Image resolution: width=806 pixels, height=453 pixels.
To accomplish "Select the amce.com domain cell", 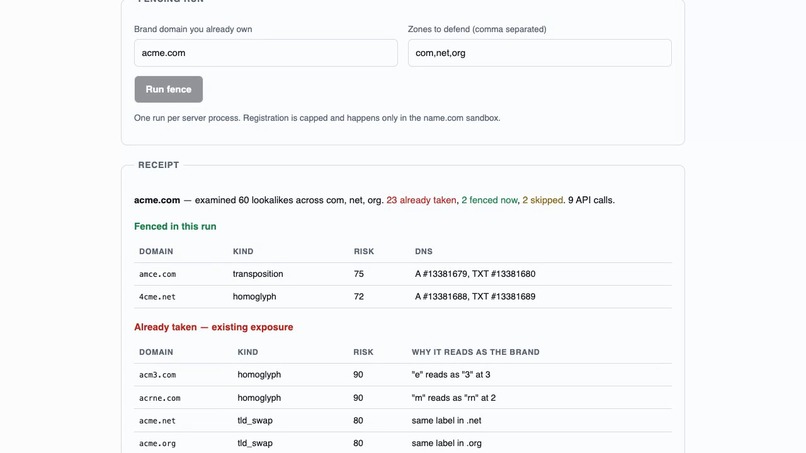I will 157,274.
